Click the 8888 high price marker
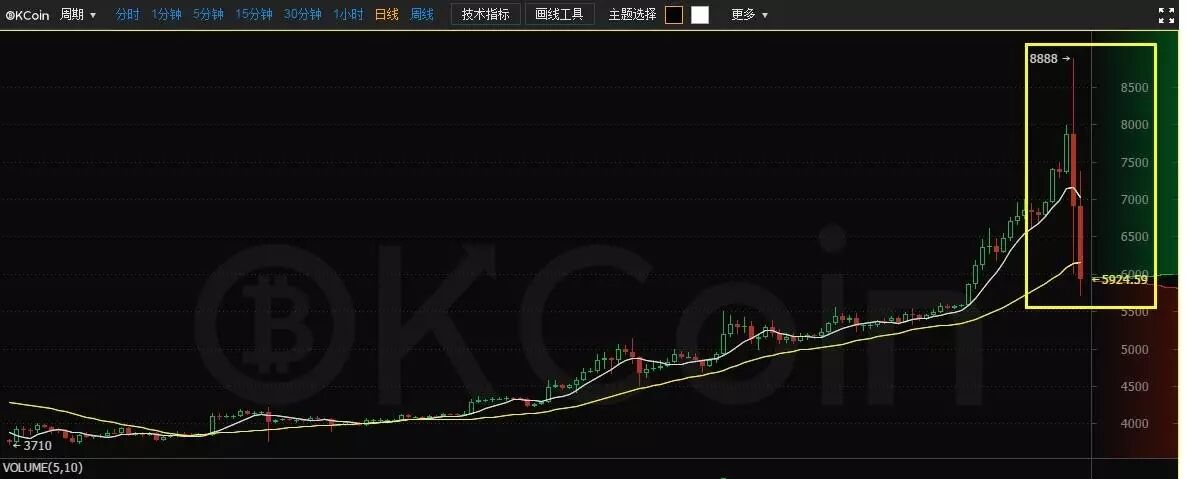The height and width of the screenshot is (479, 1187). pos(1050,58)
